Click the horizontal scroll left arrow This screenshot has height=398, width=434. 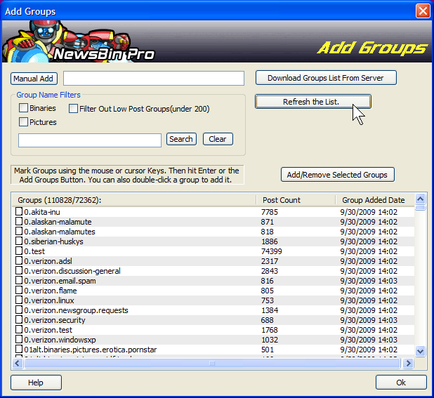tap(18, 363)
